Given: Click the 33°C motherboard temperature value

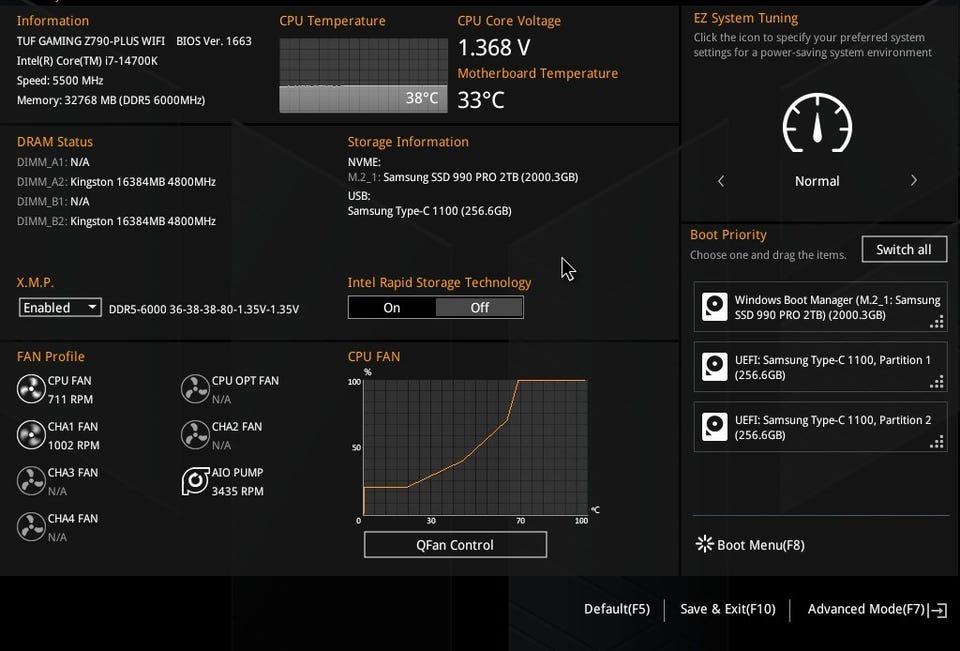Looking at the screenshot, I should coord(481,100).
